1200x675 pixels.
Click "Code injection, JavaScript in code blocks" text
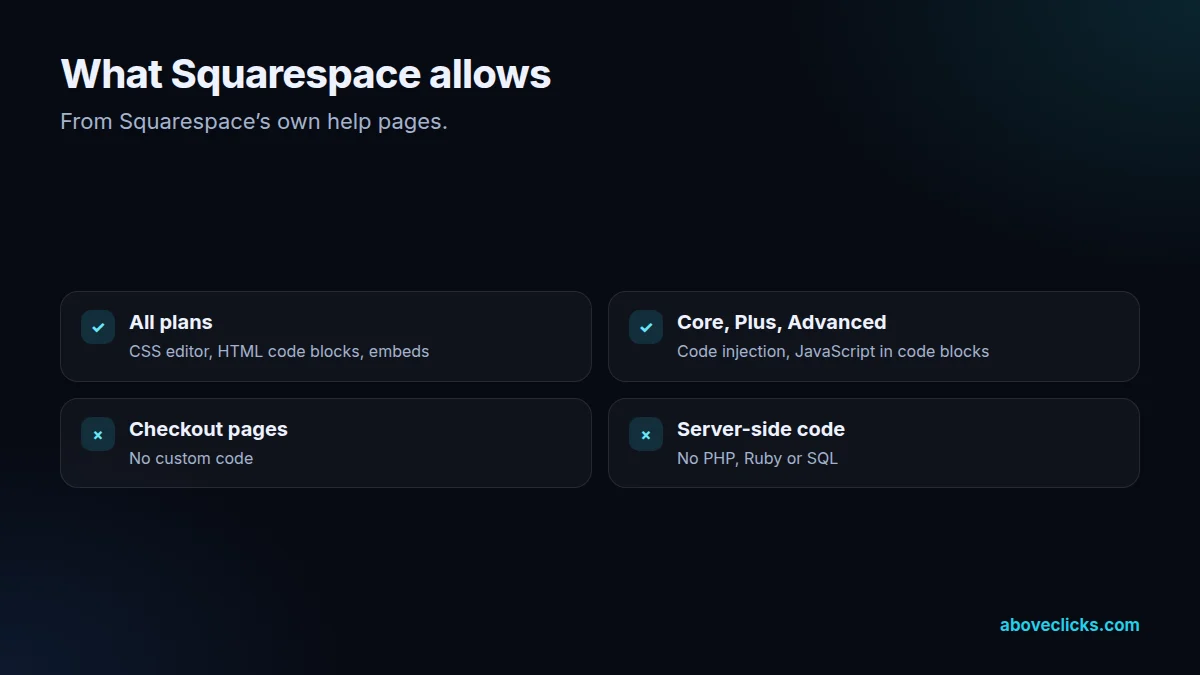click(833, 351)
